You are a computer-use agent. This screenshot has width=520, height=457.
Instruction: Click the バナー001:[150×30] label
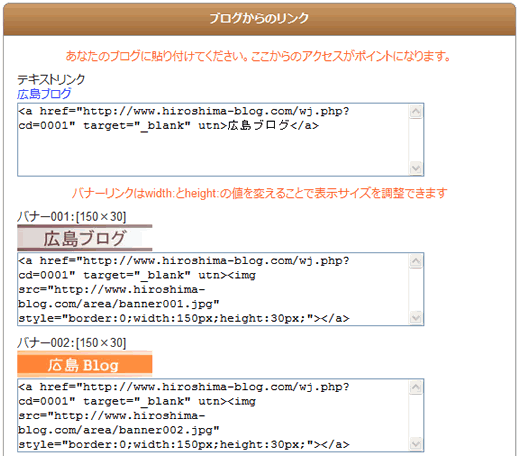(x=72, y=217)
